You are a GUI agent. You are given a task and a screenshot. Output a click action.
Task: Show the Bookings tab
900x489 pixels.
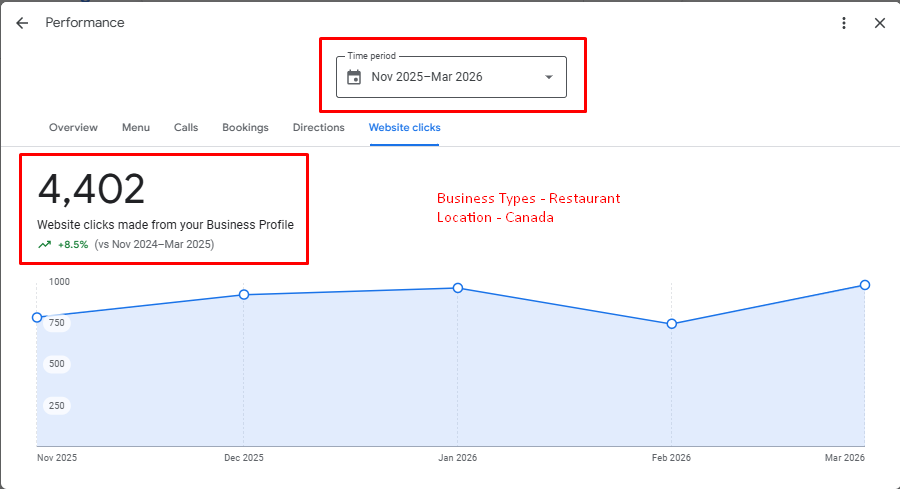point(245,128)
